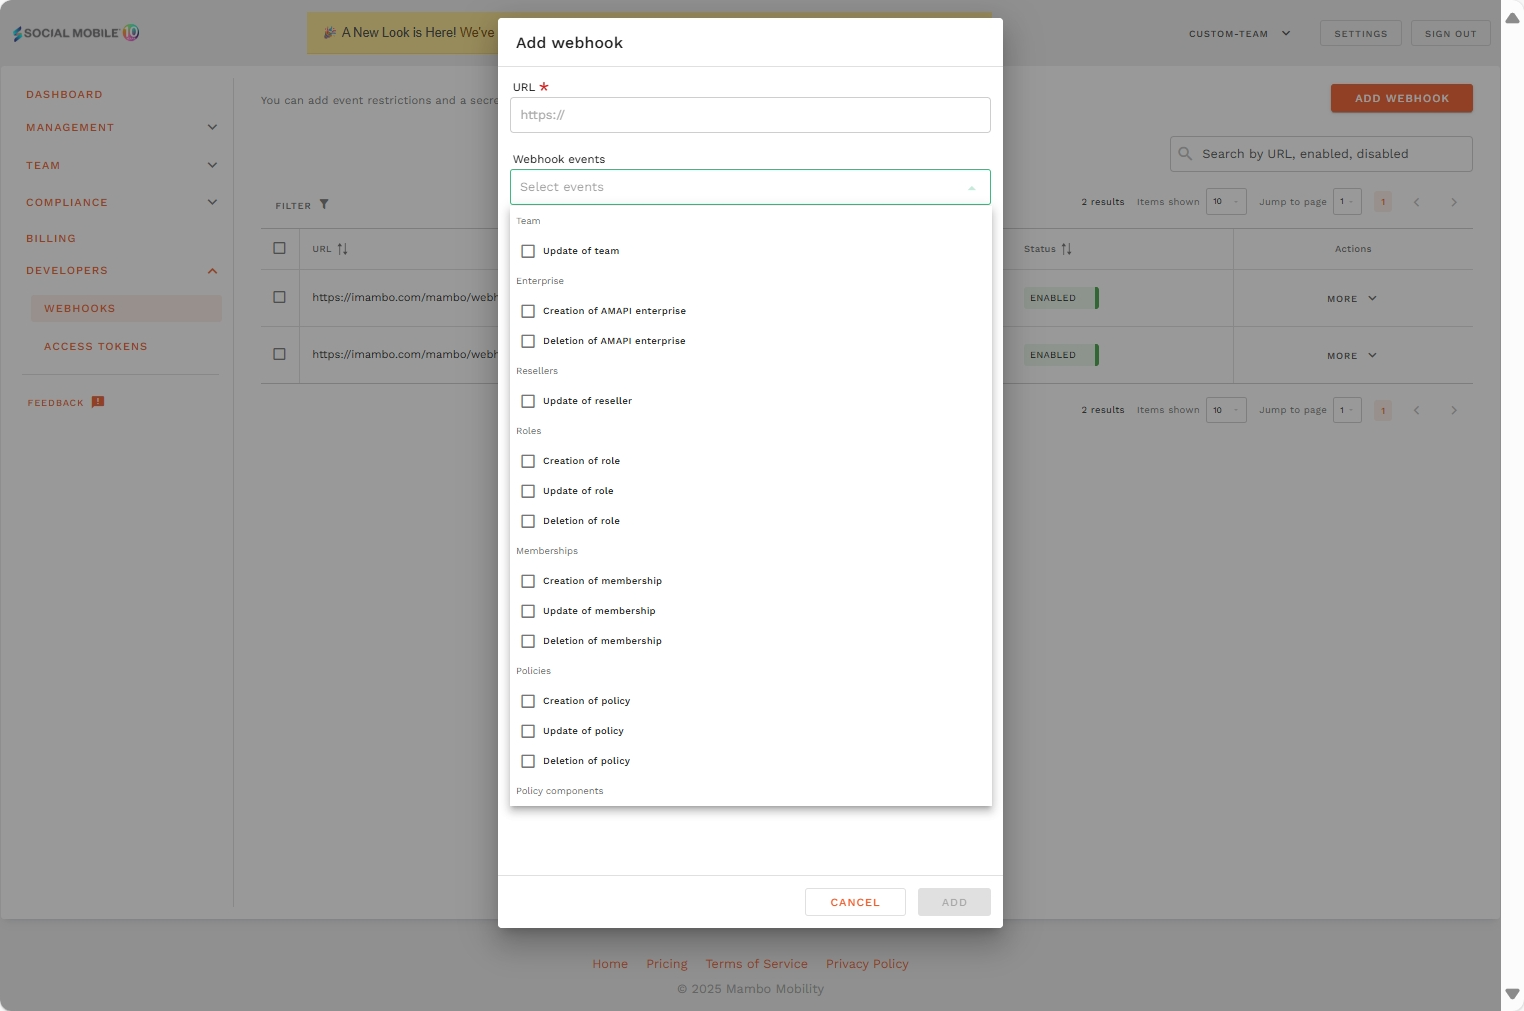Screen dimensions: 1524x1011
Task: Select all webhooks with header checkbox
Action: pyautogui.click(x=279, y=248)
